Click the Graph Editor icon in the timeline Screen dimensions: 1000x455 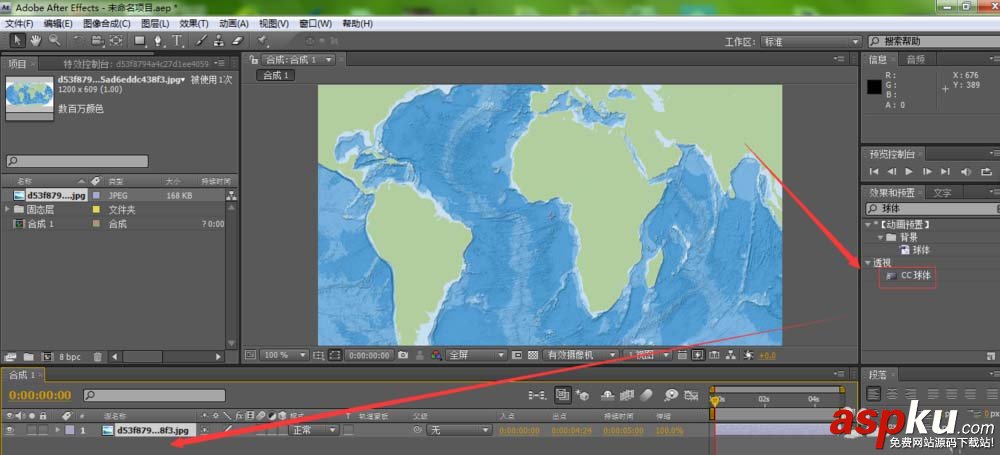691,396
